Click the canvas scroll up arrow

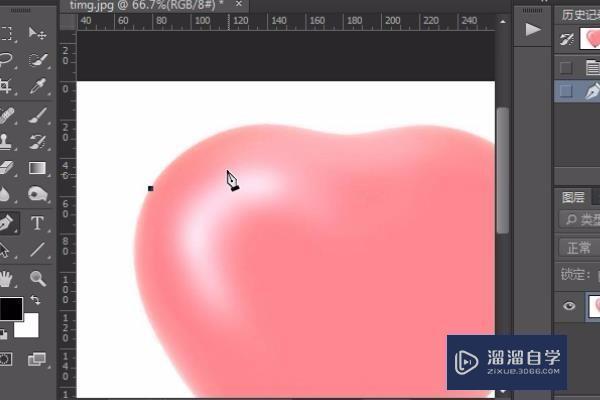(503, 22)
